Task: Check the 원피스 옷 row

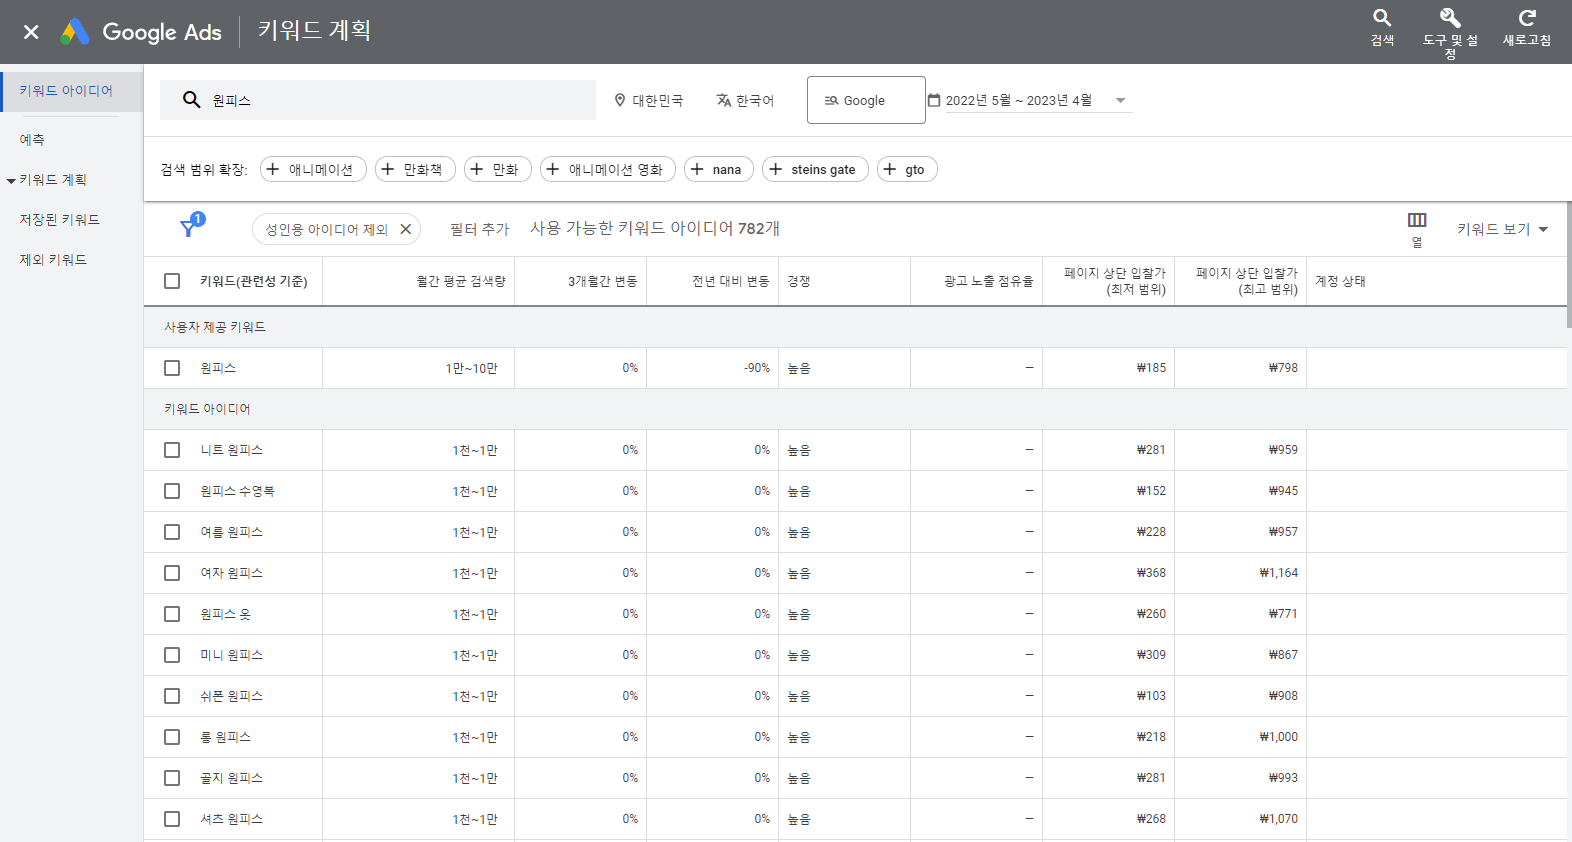Action: pyautogui.click(x=172, y=614)
